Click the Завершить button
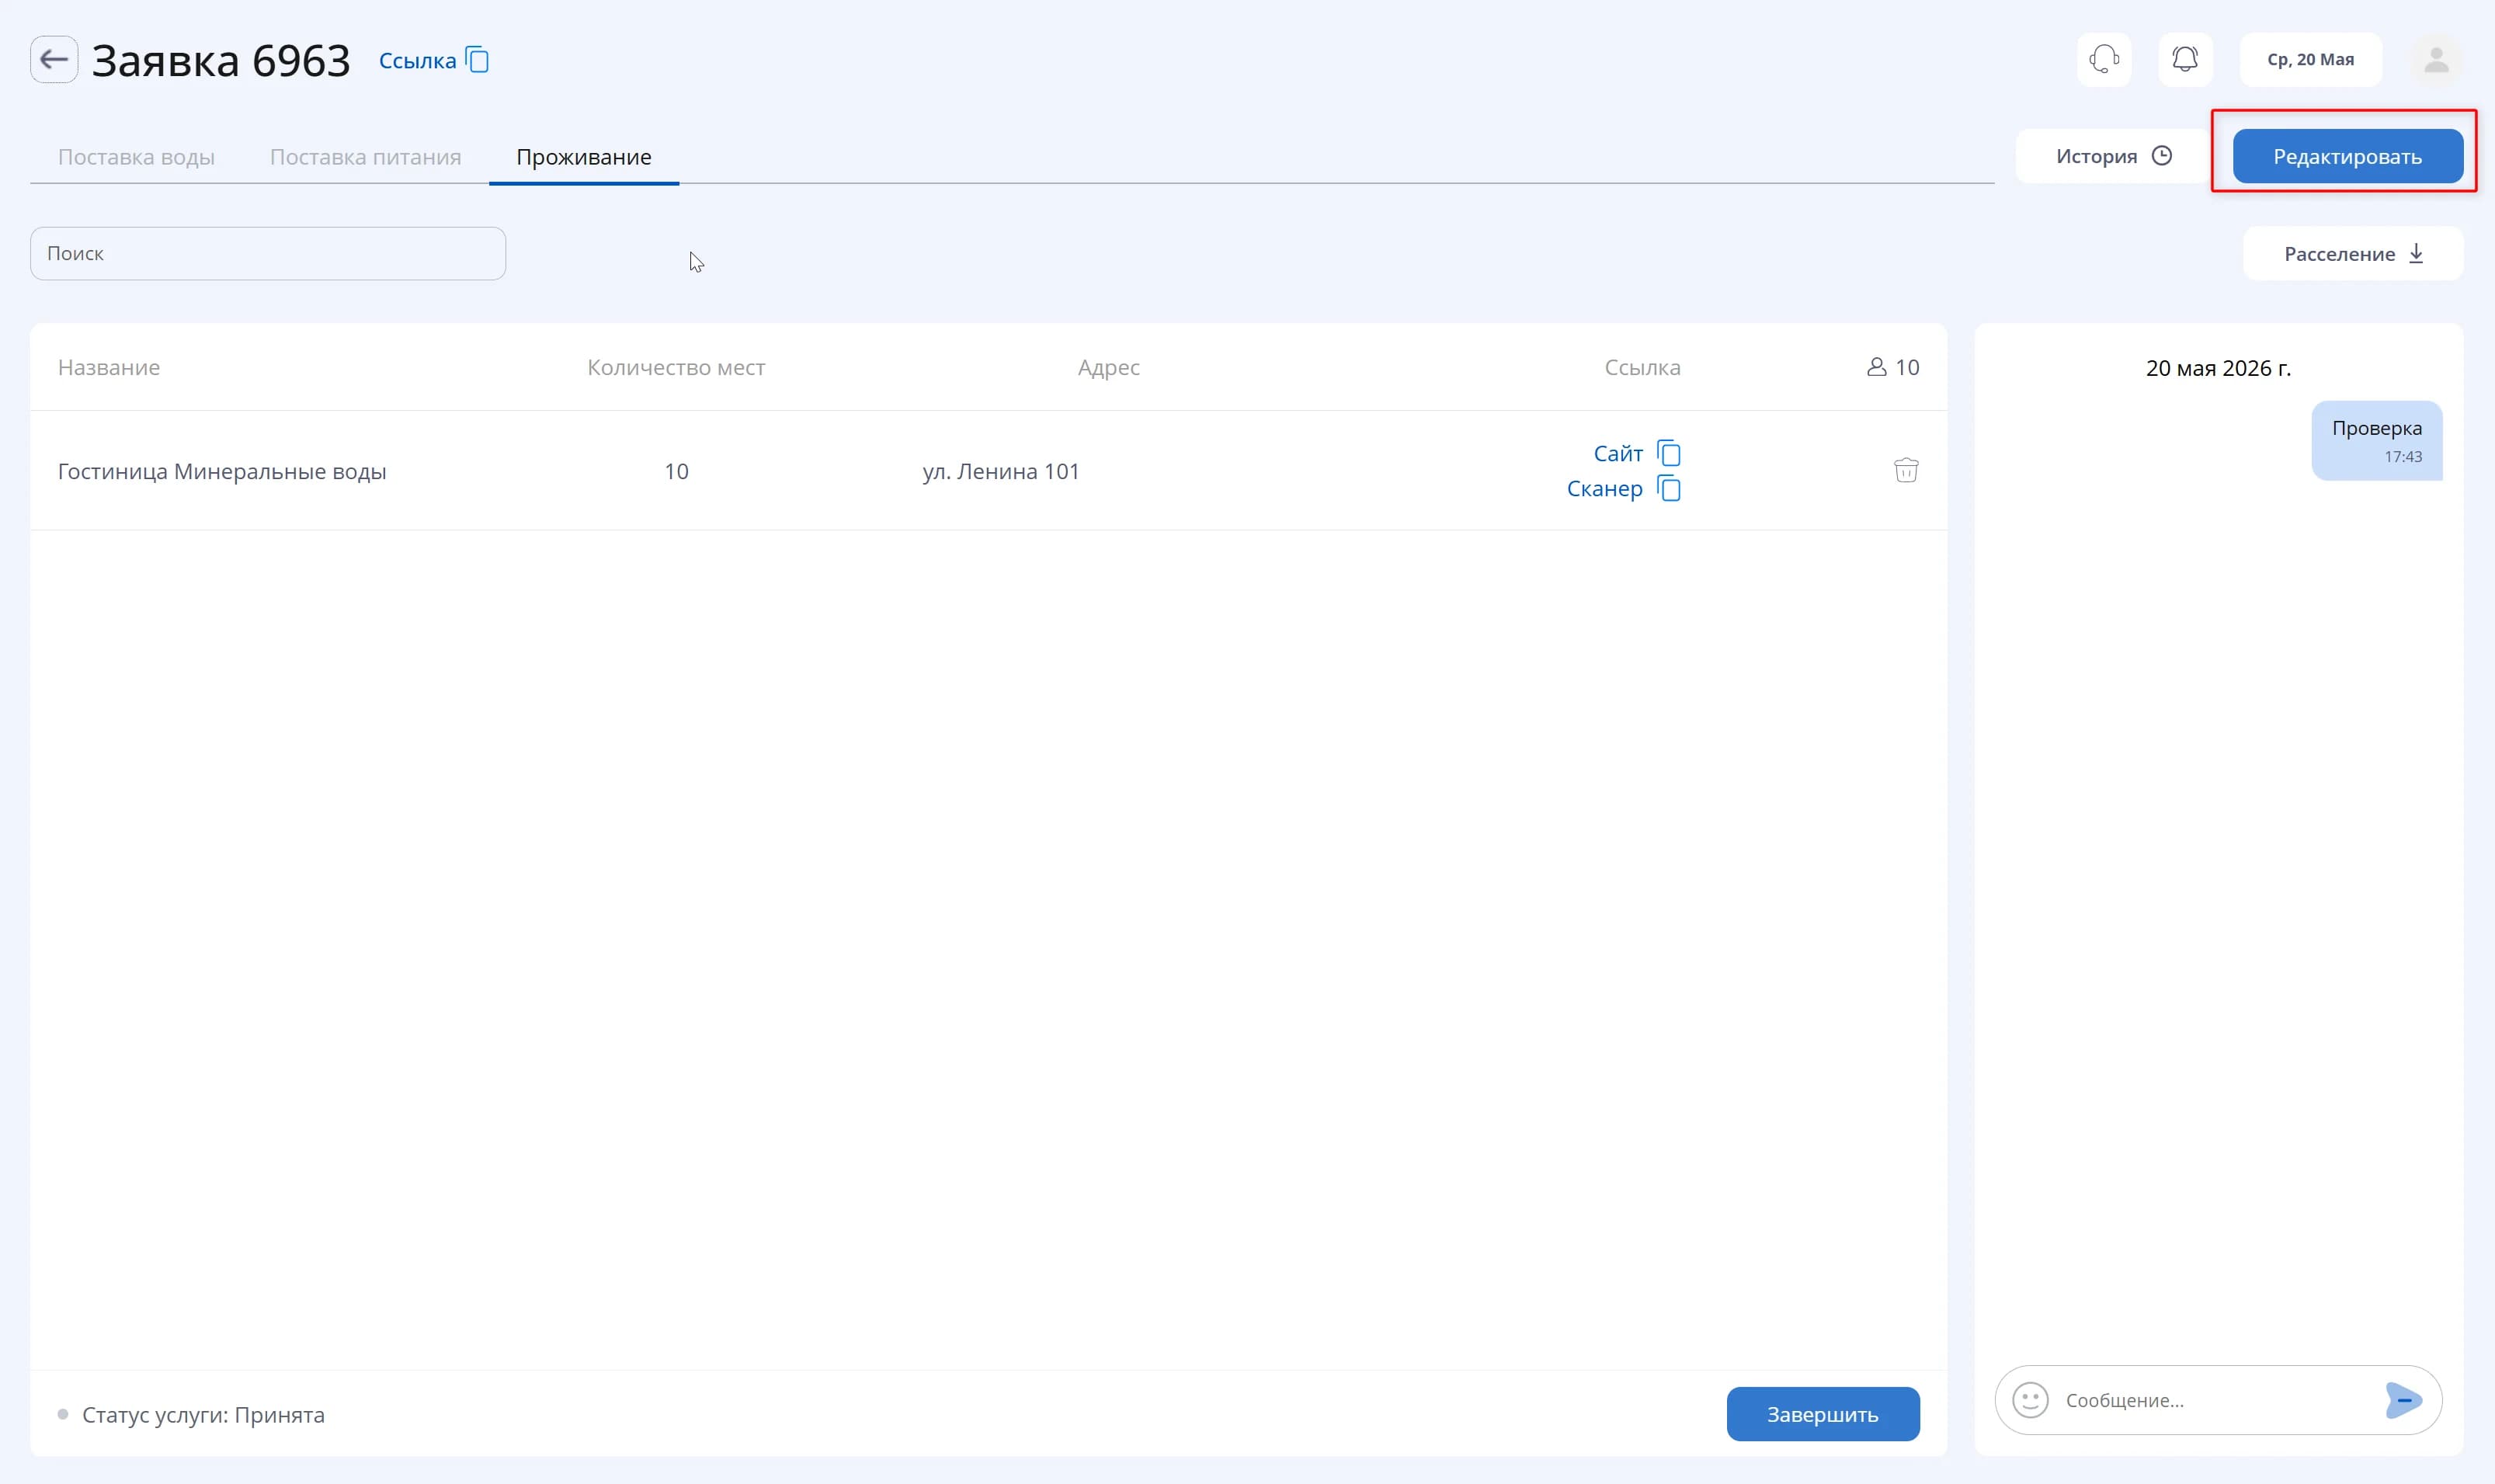The image size is (2495, 1484). pos(1822,1414)
